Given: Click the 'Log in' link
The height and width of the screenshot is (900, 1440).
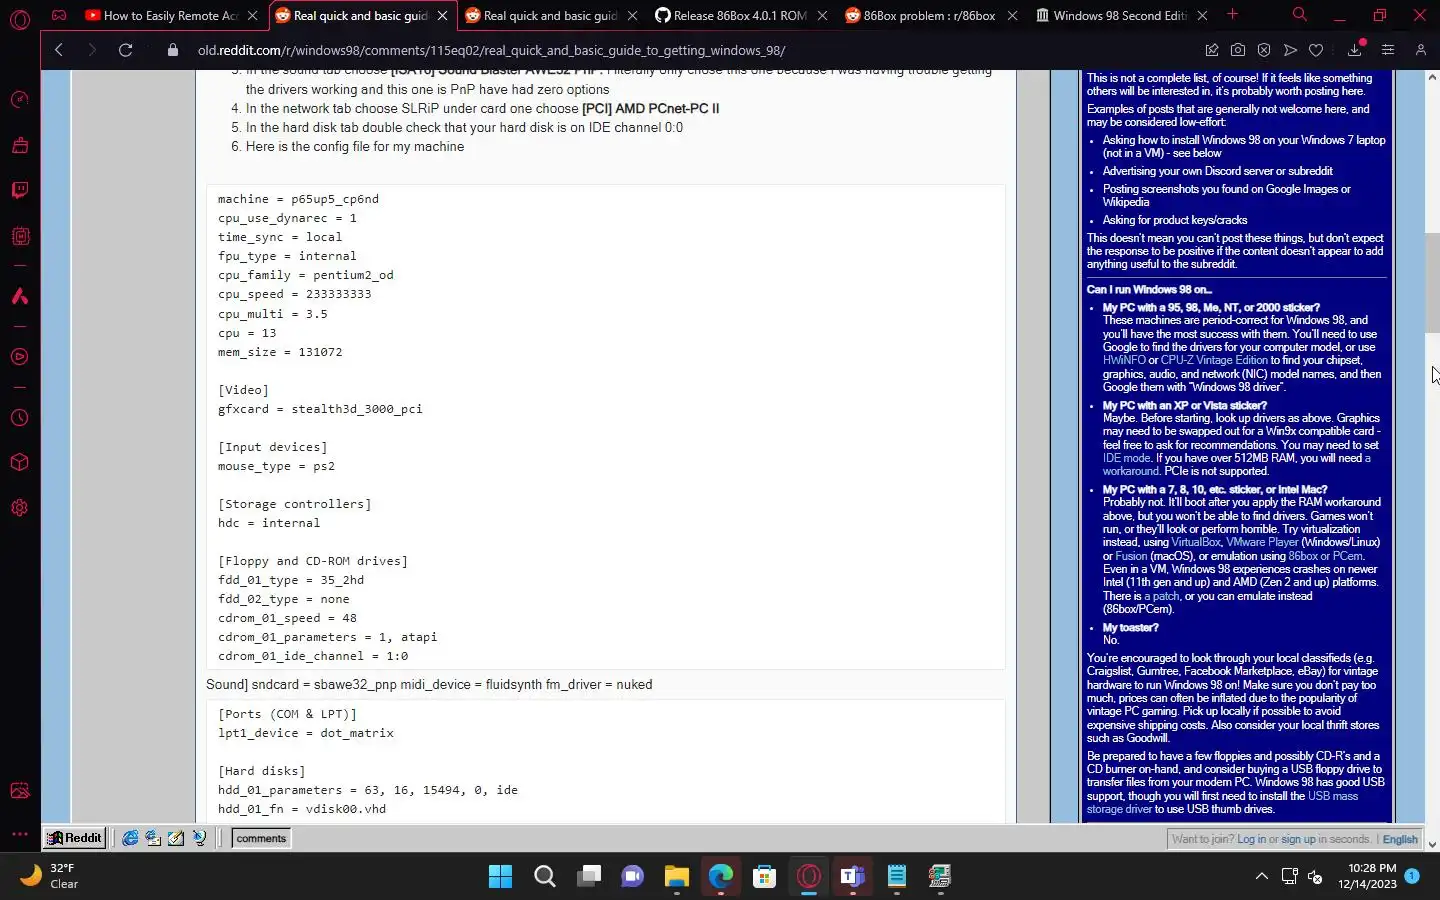Looking at the screenshot, I should 1251,839.
